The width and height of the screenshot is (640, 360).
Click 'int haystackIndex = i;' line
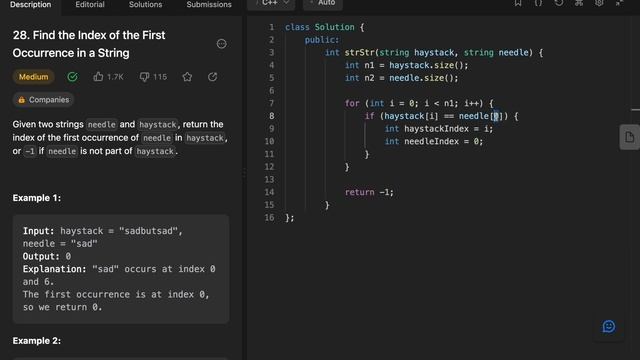(x=439, y=129)
